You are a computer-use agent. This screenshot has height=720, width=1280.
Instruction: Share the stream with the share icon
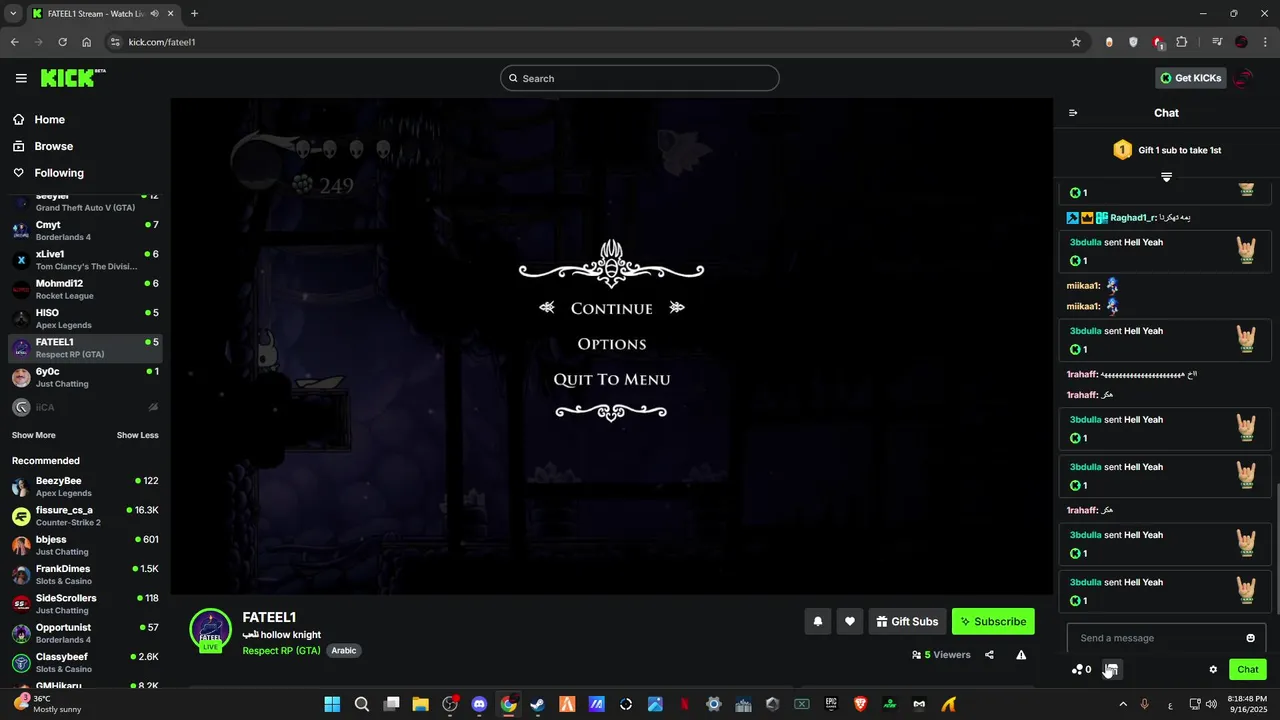click(x=989, y=655)
